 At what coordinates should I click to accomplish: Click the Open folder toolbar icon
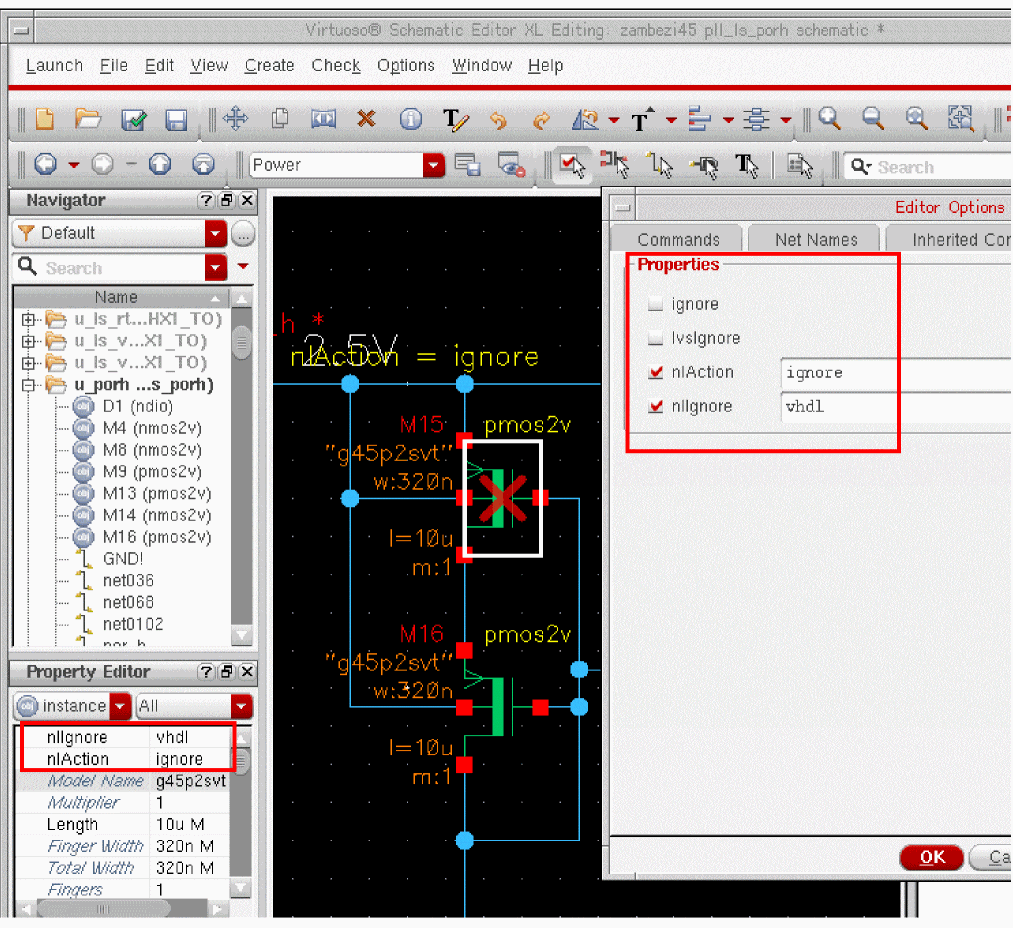pyautogui.click(x=88, y=120)
